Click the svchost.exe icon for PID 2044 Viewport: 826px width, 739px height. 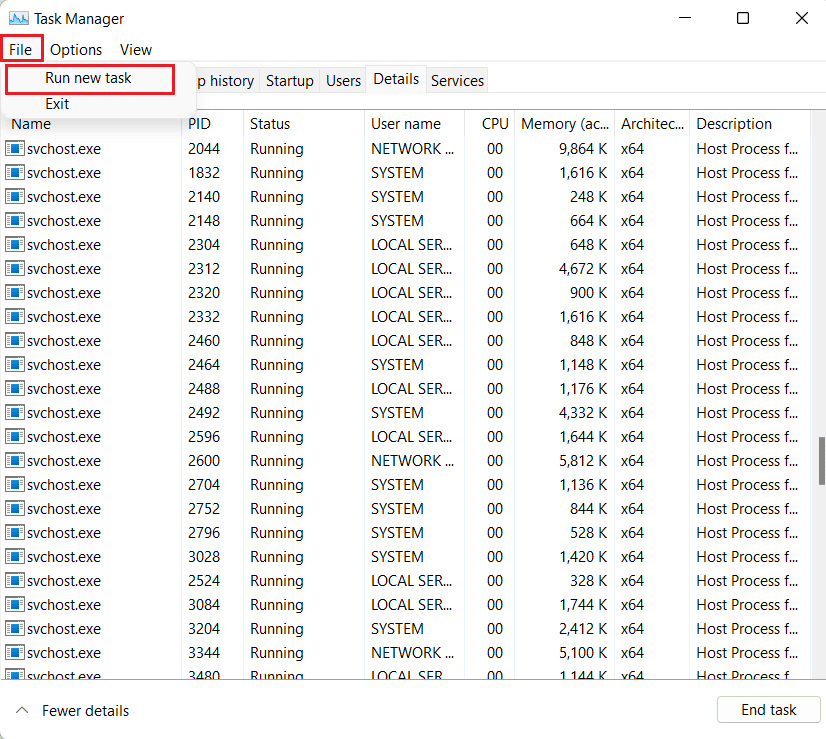[x=15, y=149]
